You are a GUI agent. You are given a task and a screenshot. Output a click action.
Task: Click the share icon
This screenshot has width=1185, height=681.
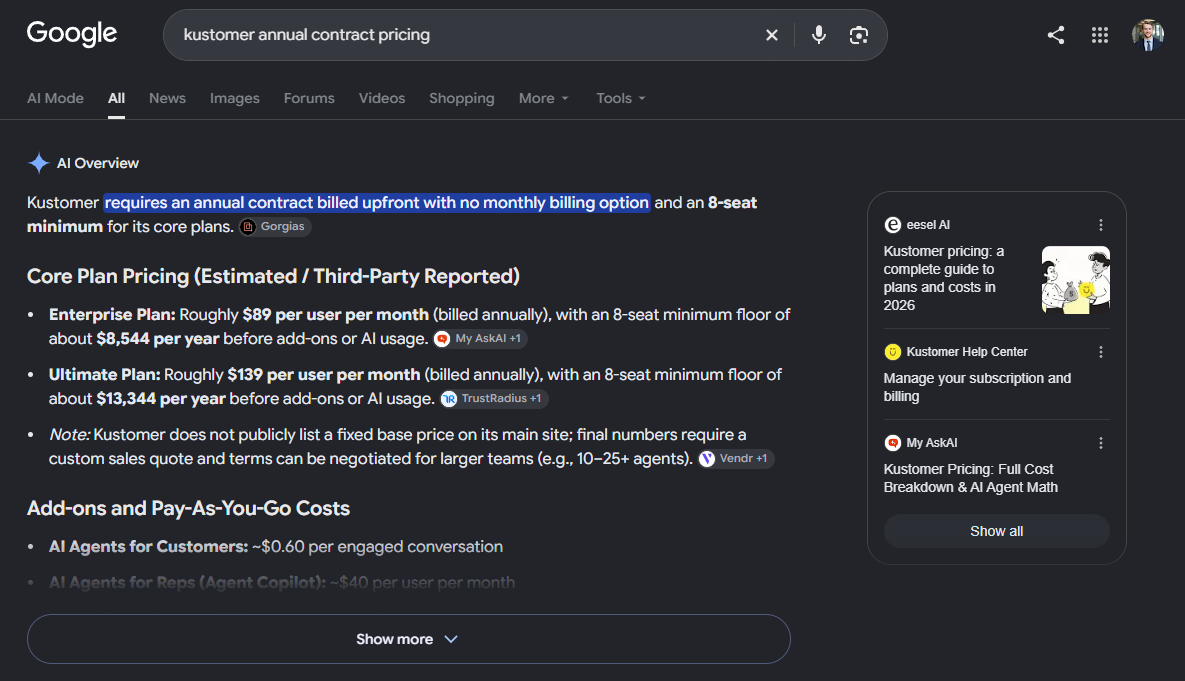pos(1056,35)
